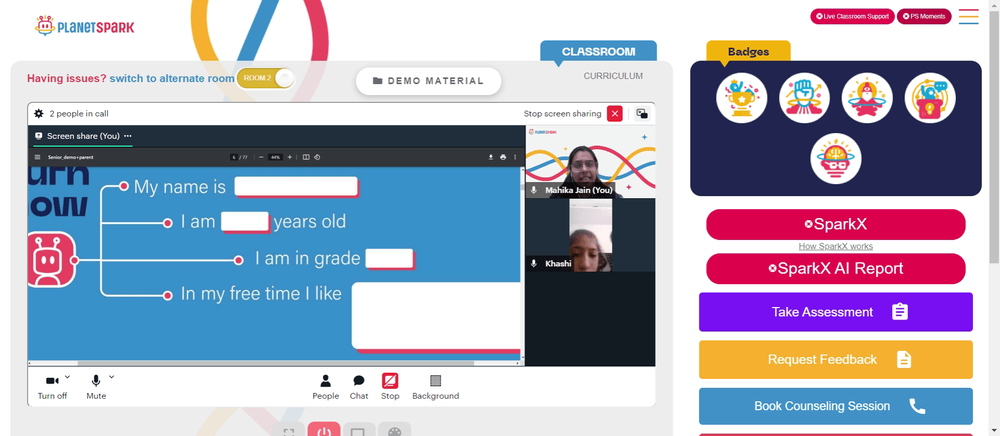Open the How SparkX works link

(x=835, y=246)
